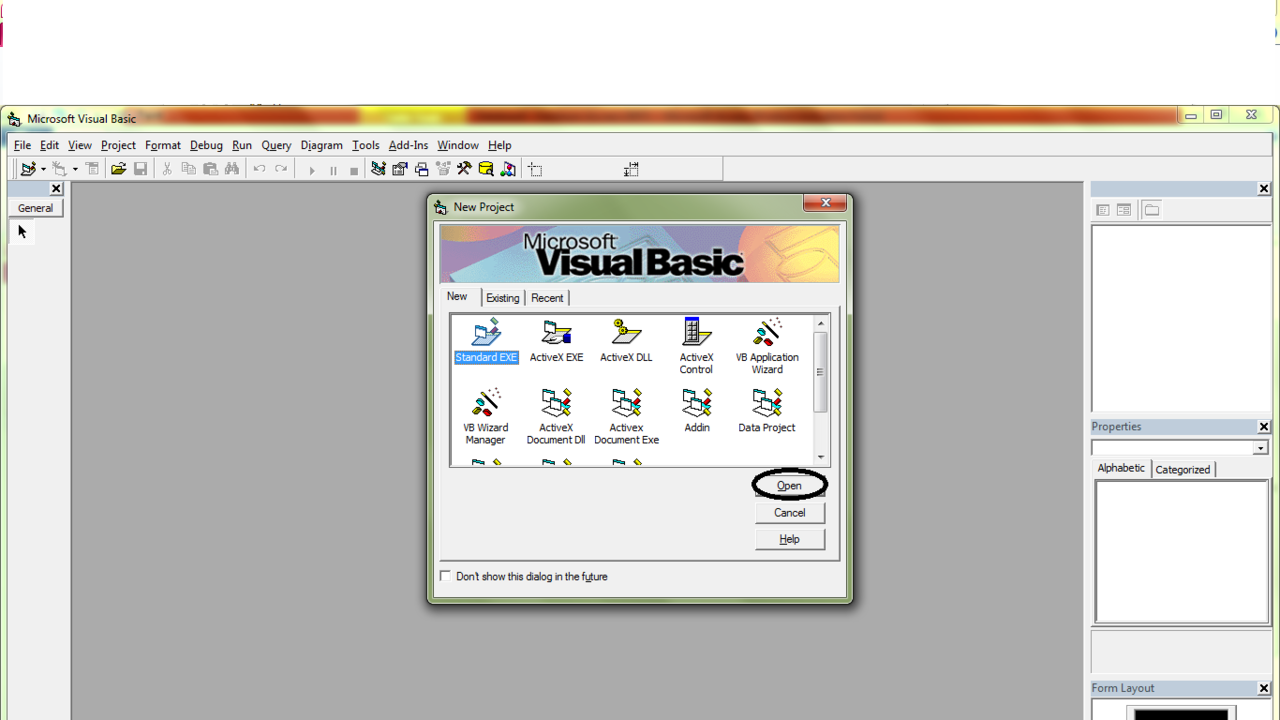Open the Add Form dropdown arrow

pos(75,170)
